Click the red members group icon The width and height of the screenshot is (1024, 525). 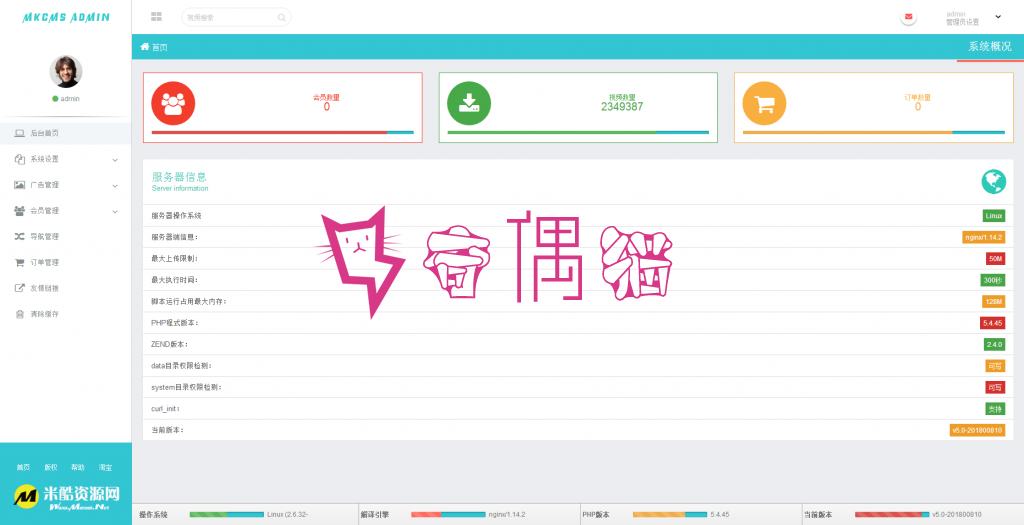tap(173, 103)
